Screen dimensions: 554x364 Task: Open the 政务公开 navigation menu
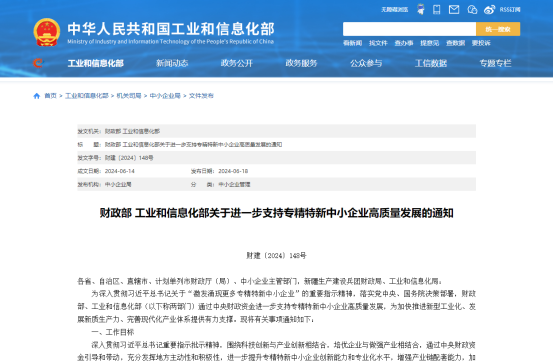(x=237, y=63)
